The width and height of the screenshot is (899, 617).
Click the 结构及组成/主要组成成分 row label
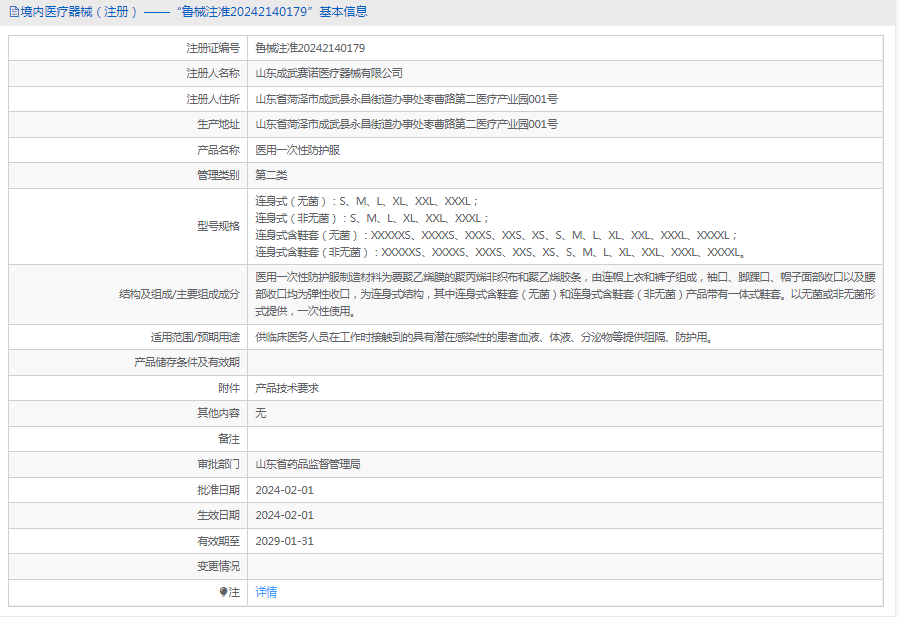179,294
